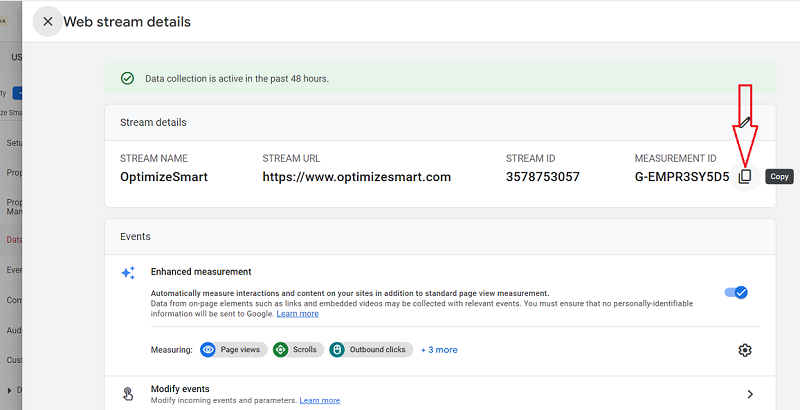
Task: Expand the Modify events row chevron
Action: pyautogui.click(x=750, y=394)
